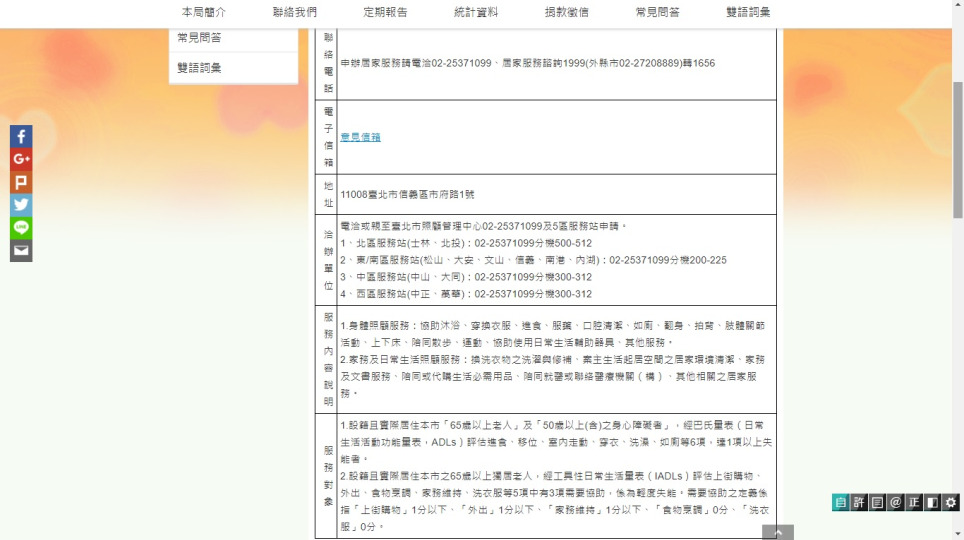The width and height of the screenshot is (964, 540).
Task: Share page on Twitter
Action: 21,205
